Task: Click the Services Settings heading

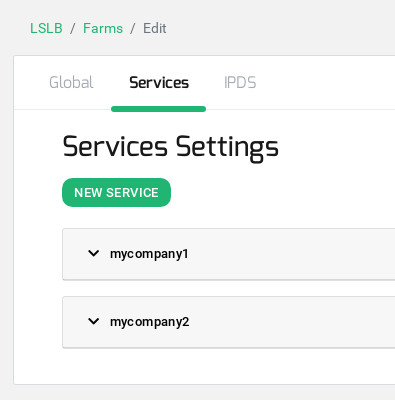Action: point(170,147)
